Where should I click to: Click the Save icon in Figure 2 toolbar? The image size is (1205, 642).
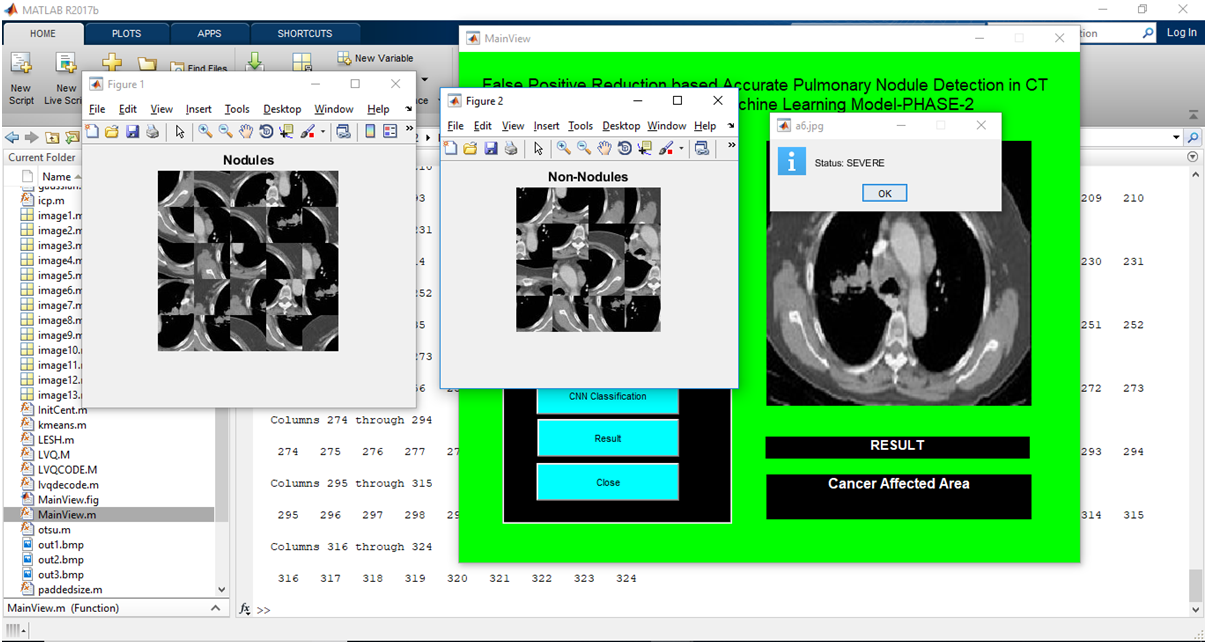pyautogui.click(x=491, y=148)
